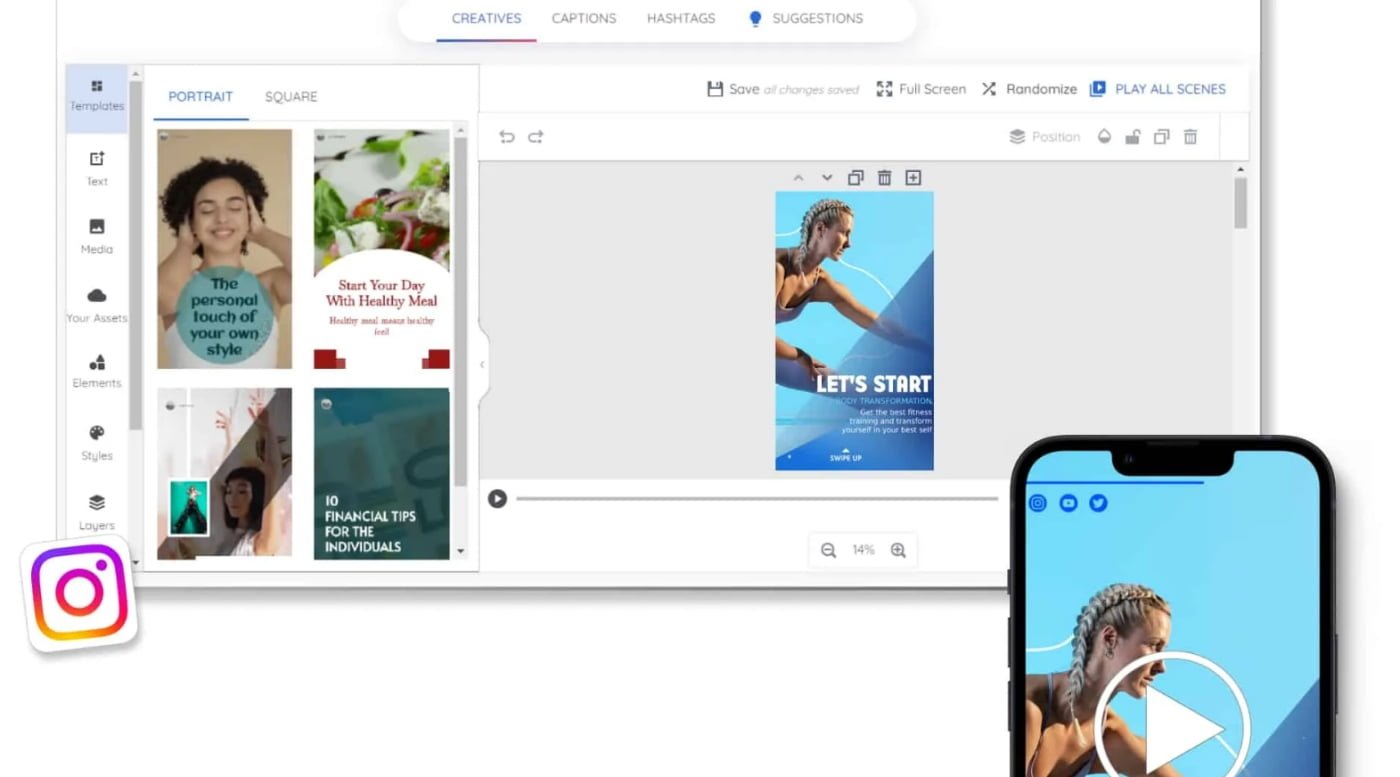Click the YouTube icon on phone preview

(x=1068, y=503)
